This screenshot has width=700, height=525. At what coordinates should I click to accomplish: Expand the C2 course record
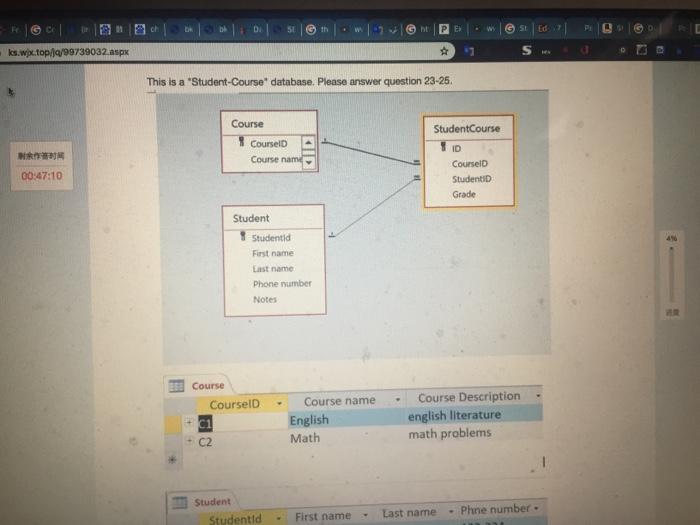click(189, 441)
